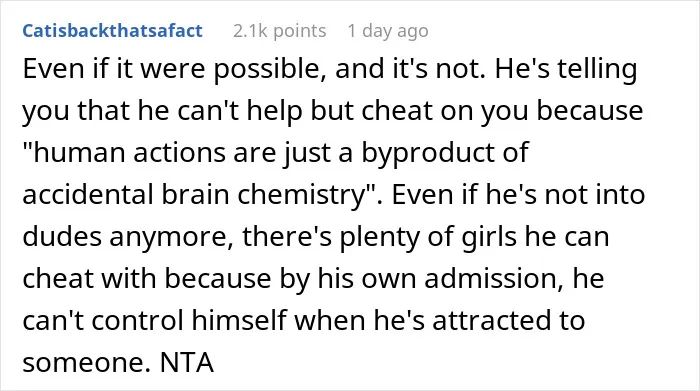Click the word "NTA" ending the comment
Image resolution: width=700 pixels, height=391 pixels.
187,362
